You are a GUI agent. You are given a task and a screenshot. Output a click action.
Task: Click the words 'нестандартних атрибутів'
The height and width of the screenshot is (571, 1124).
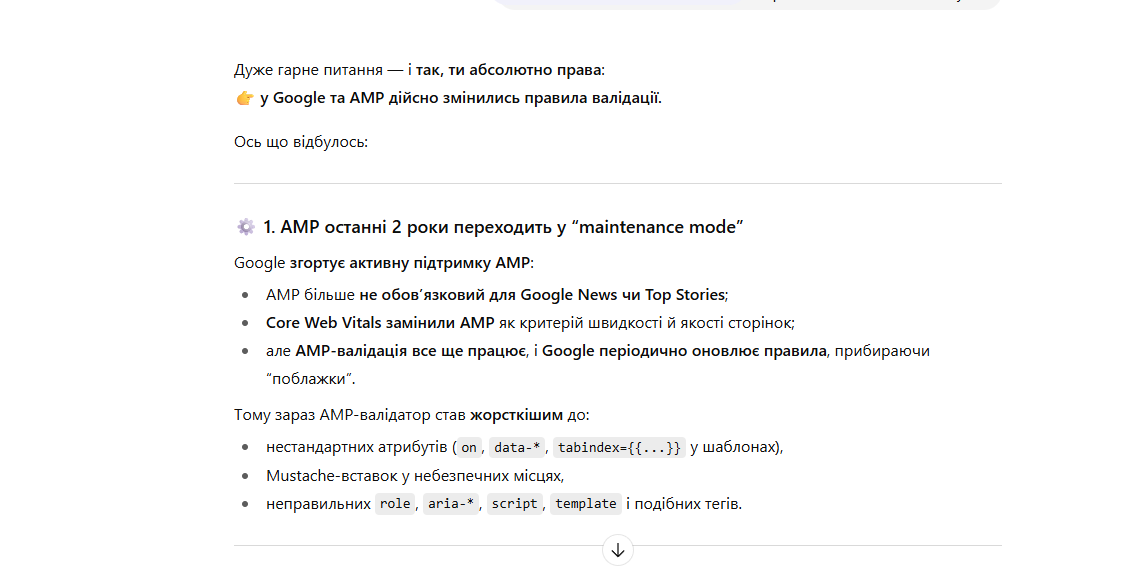coord(356,447)
